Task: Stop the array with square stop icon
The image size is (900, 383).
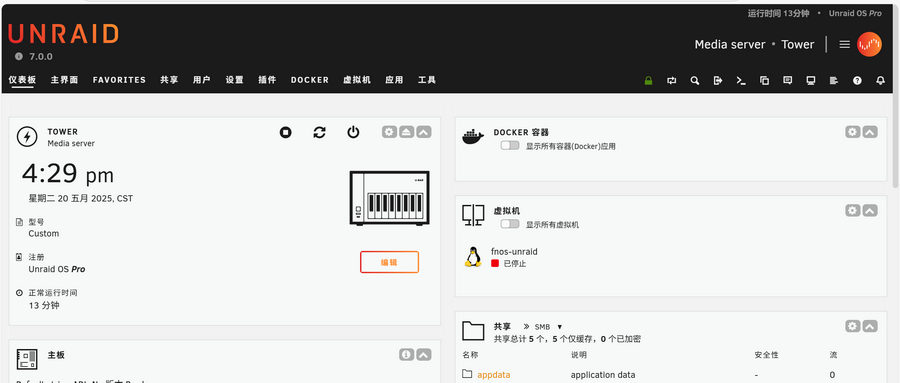Action: (x=285, y=133)
